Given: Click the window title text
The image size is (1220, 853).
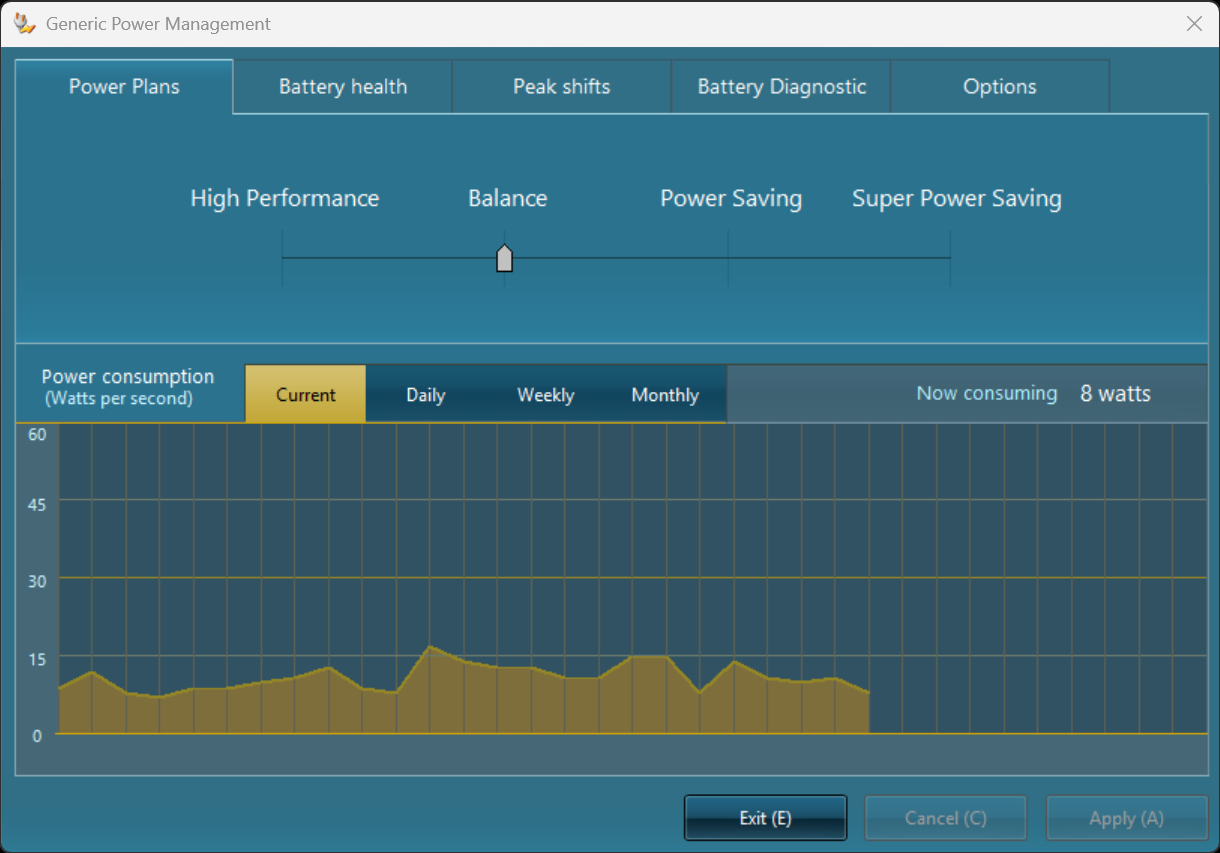Looking at the screenshot, I should pyautogui.click(x=158, y=24).
